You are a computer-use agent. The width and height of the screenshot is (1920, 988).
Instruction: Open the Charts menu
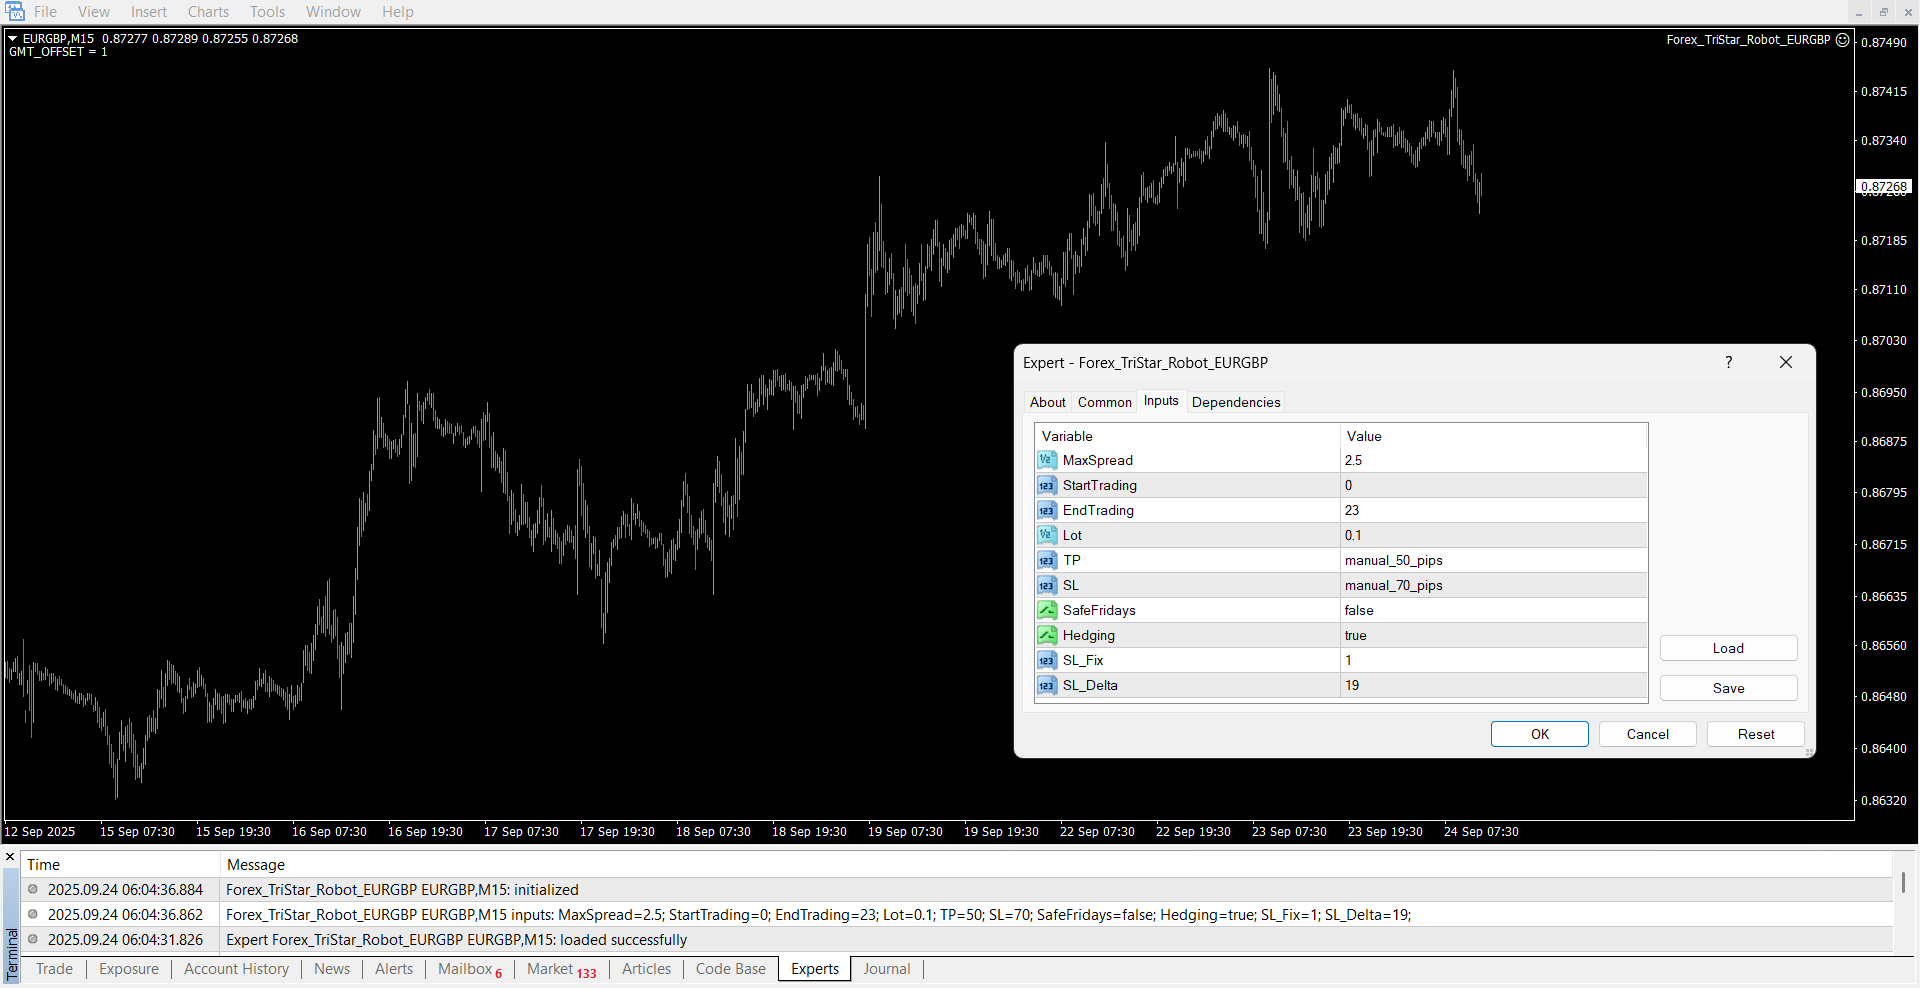pyautogui.click(x=208, y=12)
